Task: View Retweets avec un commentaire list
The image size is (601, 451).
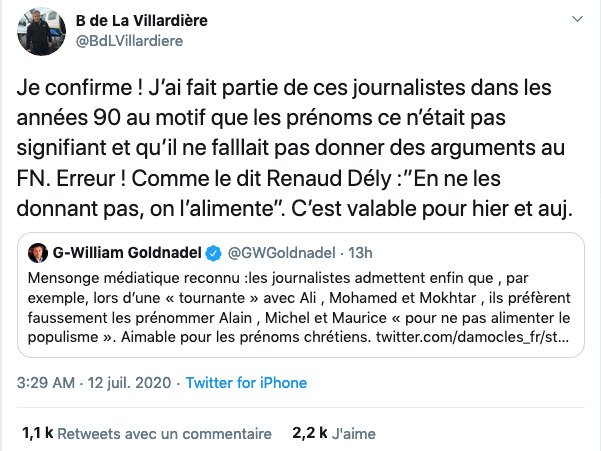Action: 164,434
